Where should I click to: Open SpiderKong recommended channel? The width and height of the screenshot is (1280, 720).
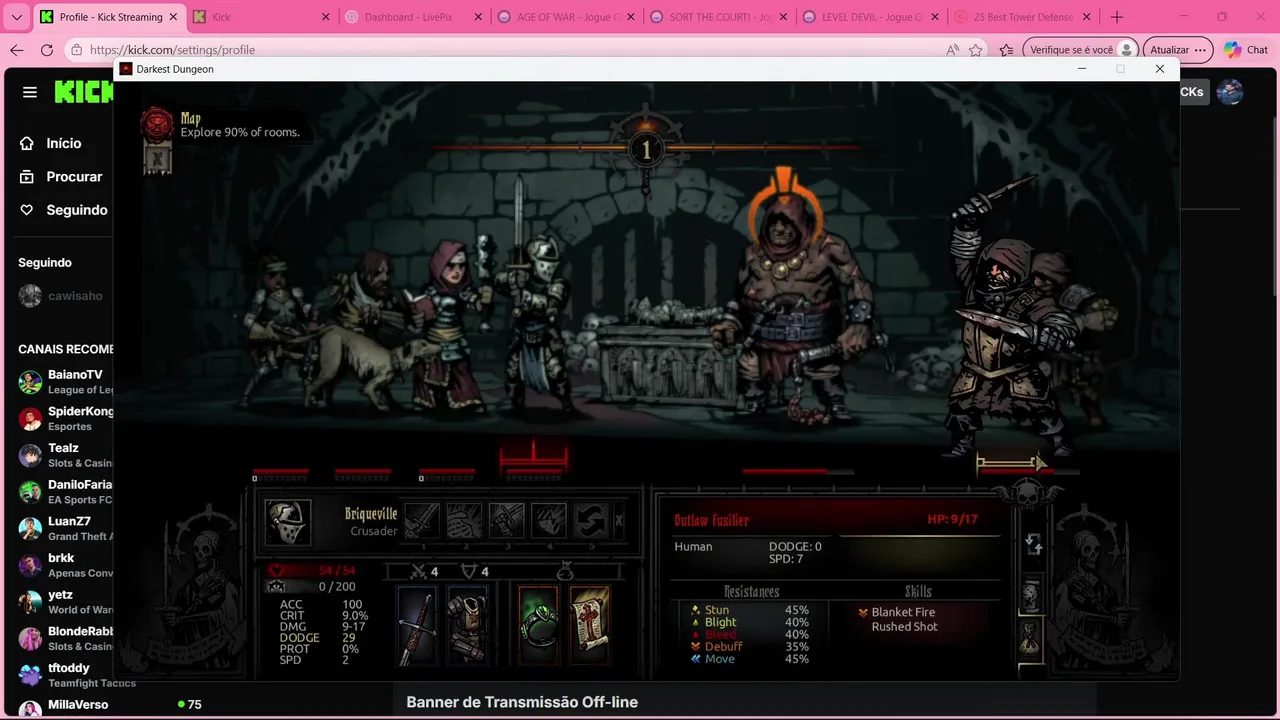[66, 418]
